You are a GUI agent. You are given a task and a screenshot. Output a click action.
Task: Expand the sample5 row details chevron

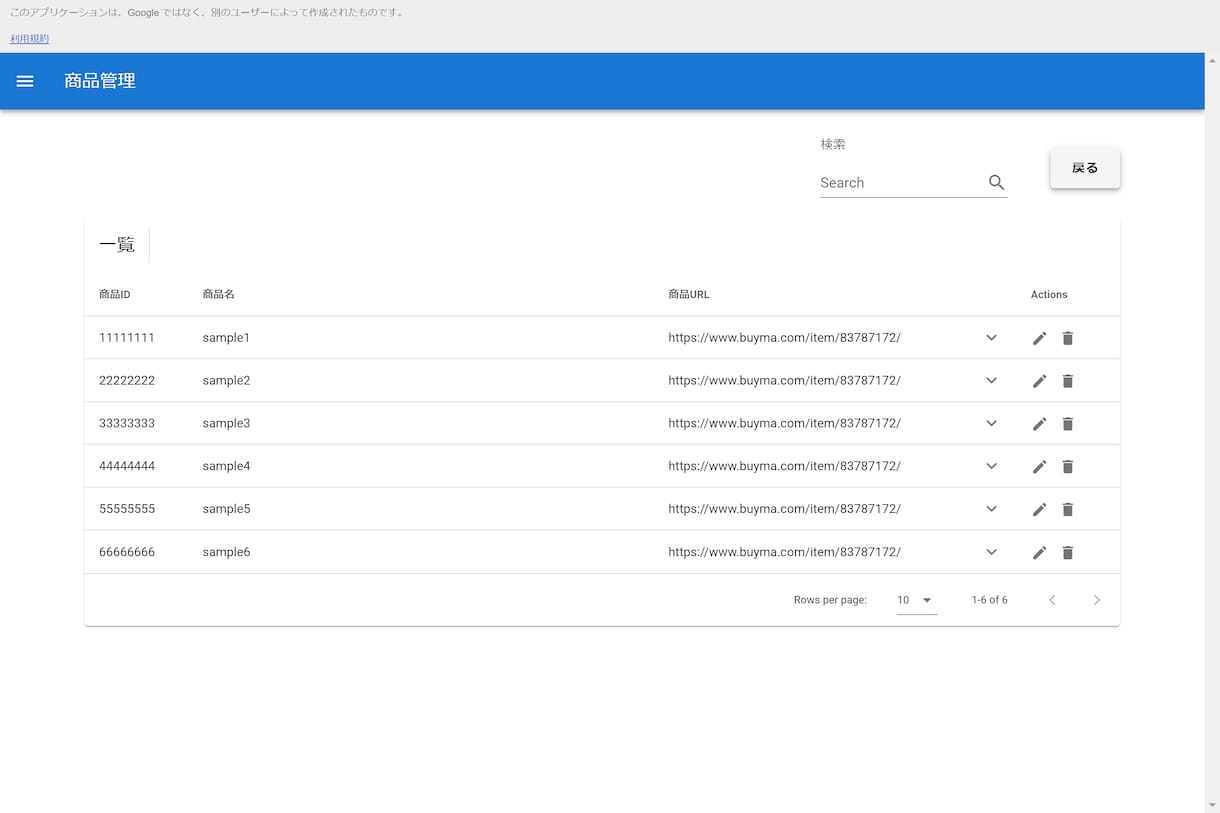coord(991,509)
